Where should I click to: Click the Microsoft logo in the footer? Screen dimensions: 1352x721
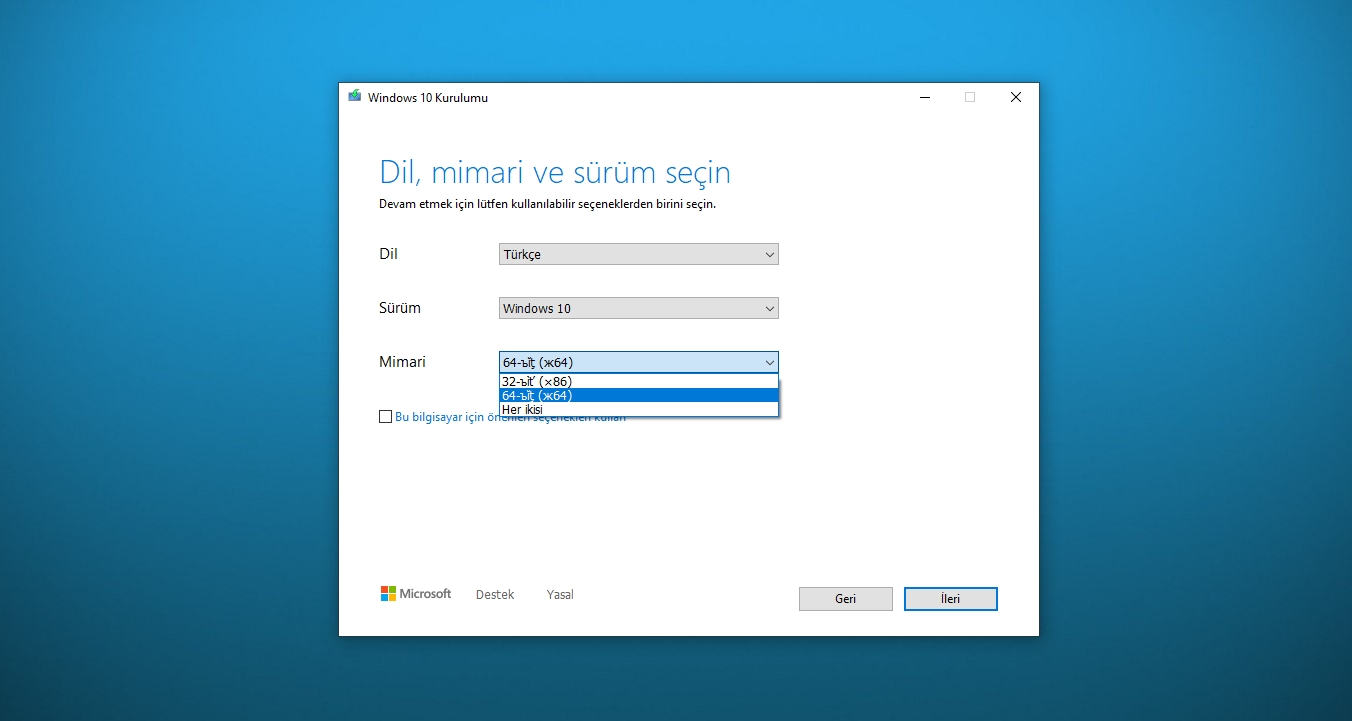coord(416,594)
